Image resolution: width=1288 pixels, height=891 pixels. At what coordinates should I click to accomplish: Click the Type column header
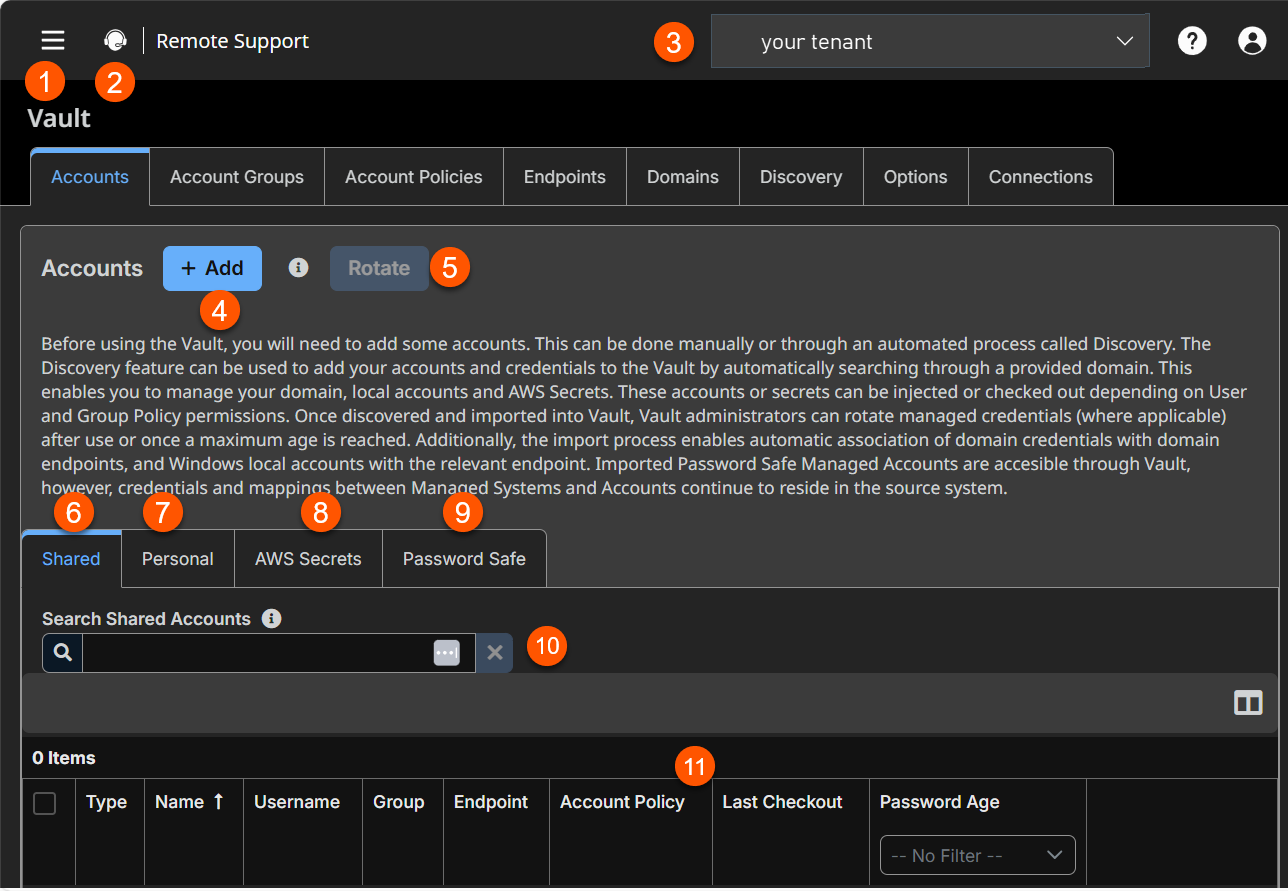tap(107, 802)
